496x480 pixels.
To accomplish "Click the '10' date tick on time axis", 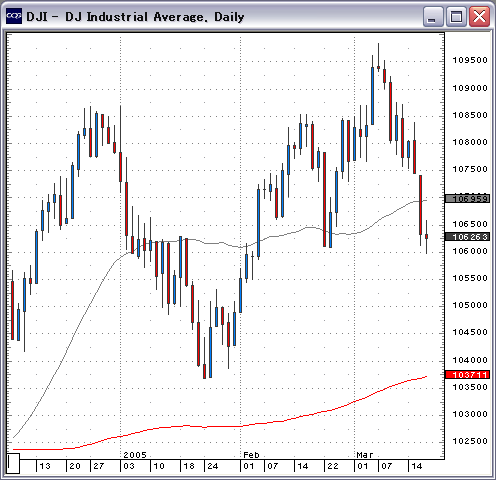I will (x=159, y=466).
